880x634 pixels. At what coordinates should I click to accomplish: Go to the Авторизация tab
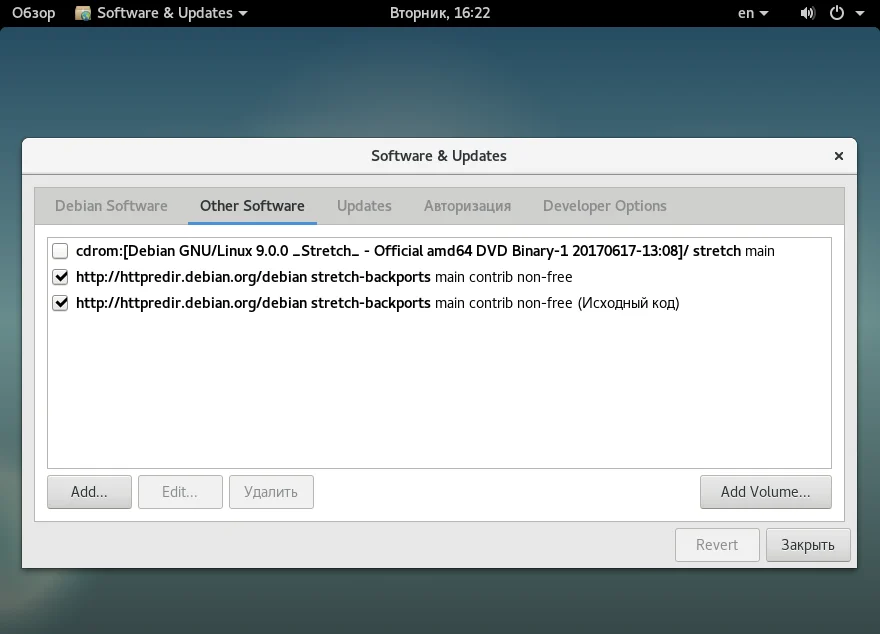coord(467,206)
